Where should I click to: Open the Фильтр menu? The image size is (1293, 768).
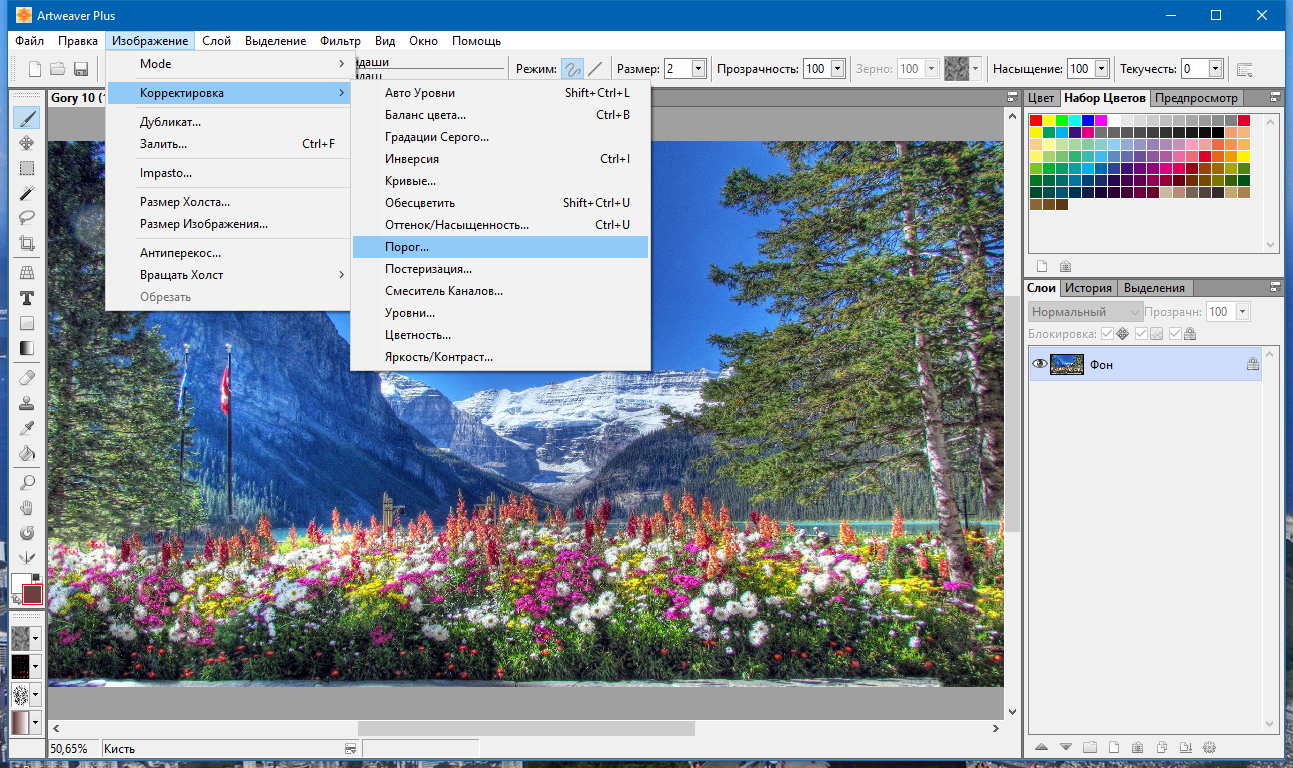[x=341, y=41]
